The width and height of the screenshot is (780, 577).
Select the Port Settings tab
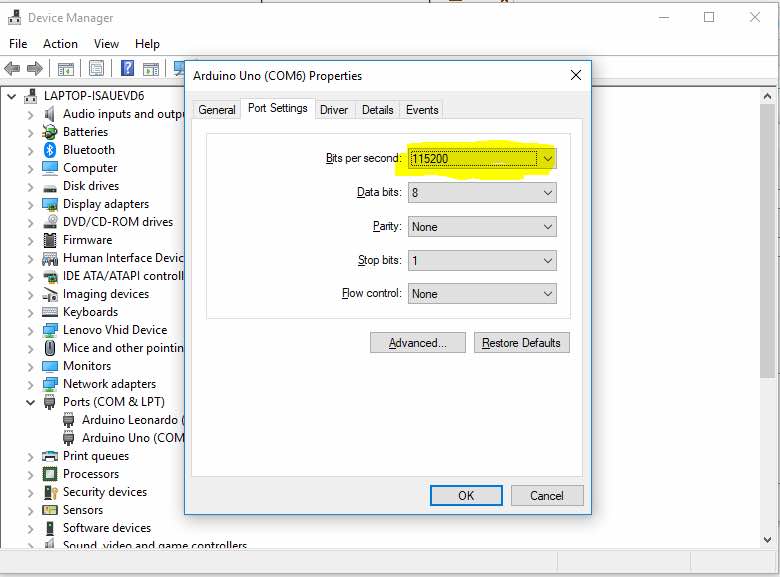point(278,108)
